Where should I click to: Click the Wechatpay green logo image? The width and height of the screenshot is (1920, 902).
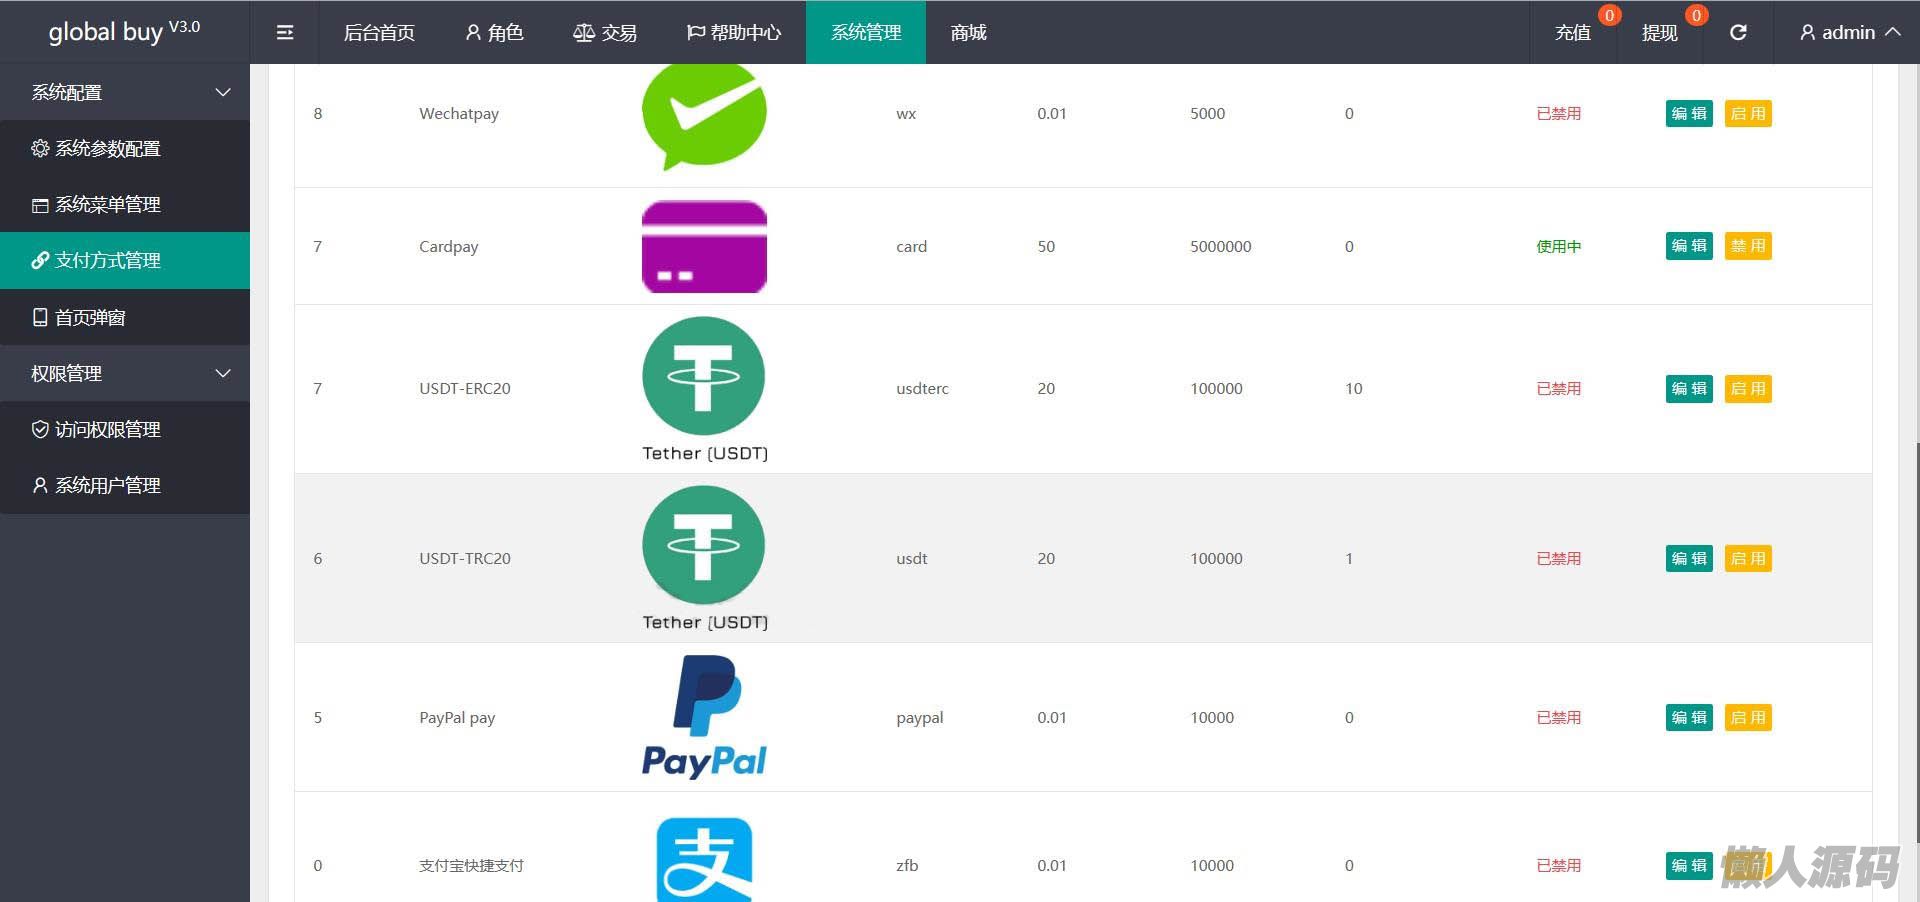704,116
